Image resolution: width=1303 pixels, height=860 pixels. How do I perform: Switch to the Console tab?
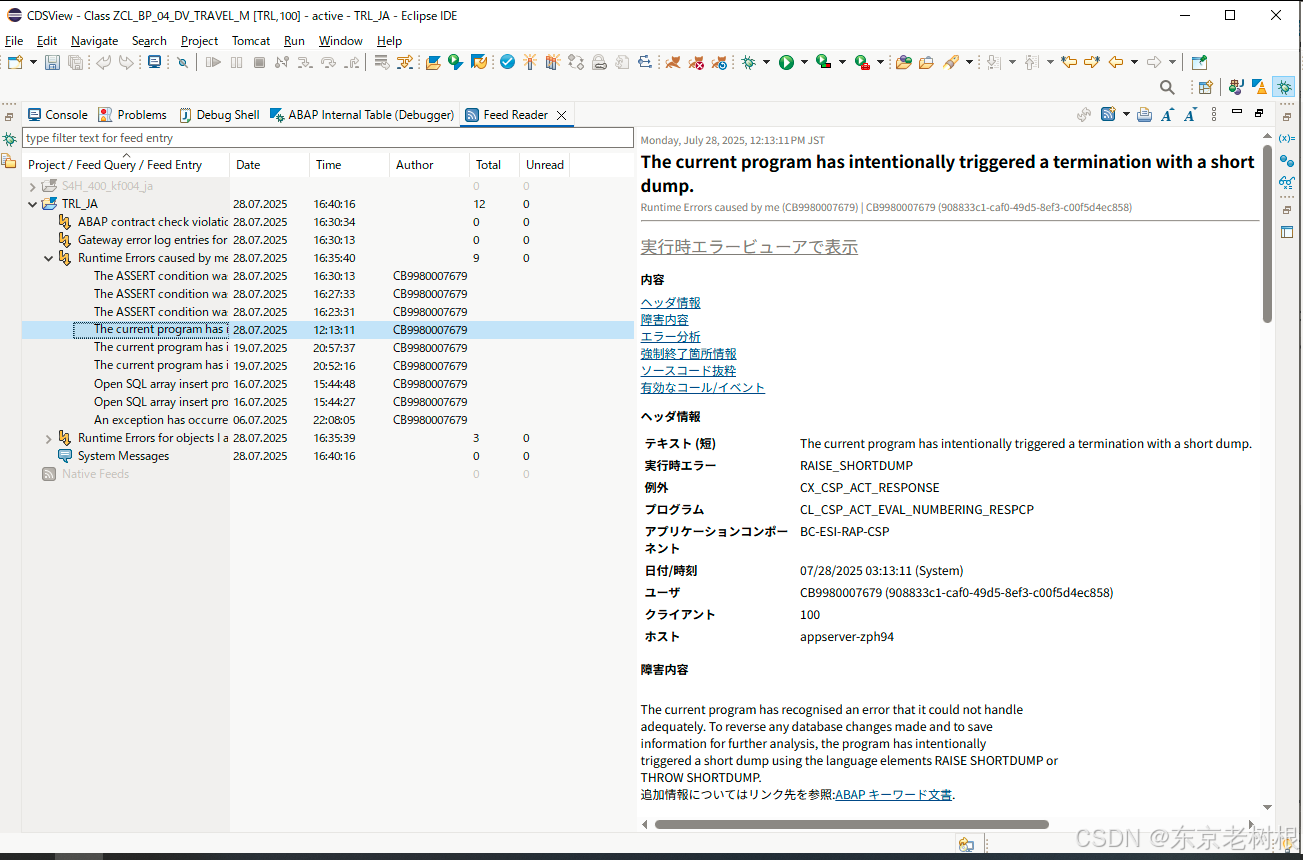[x=58, y=115]
